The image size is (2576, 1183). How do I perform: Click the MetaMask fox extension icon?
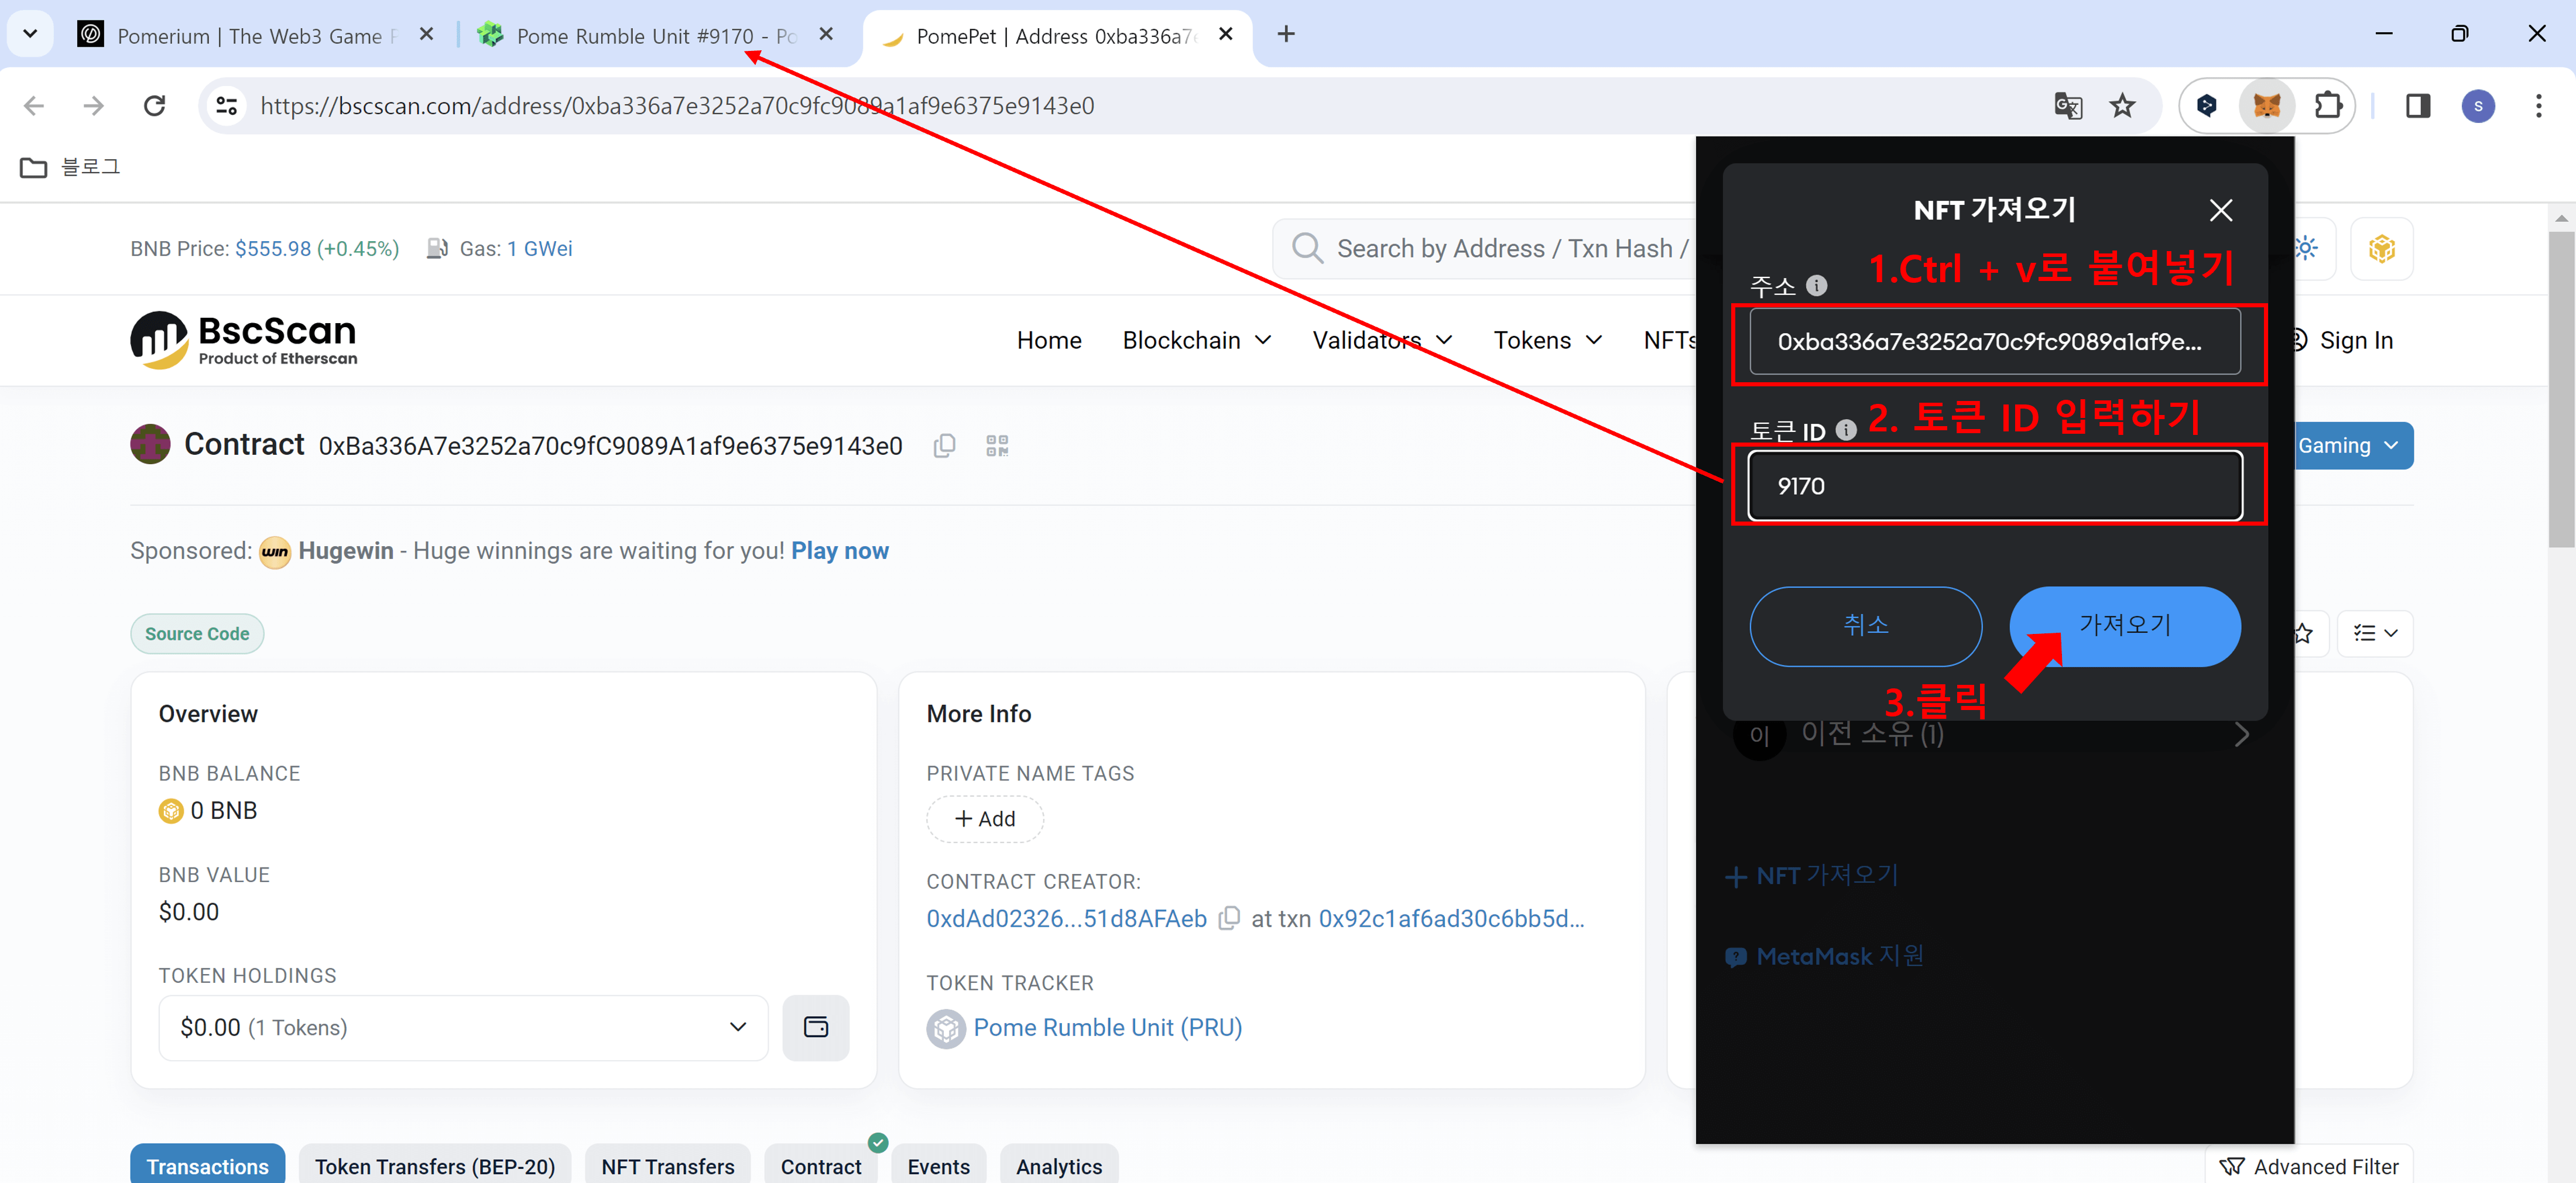[x=2266, y=105]
